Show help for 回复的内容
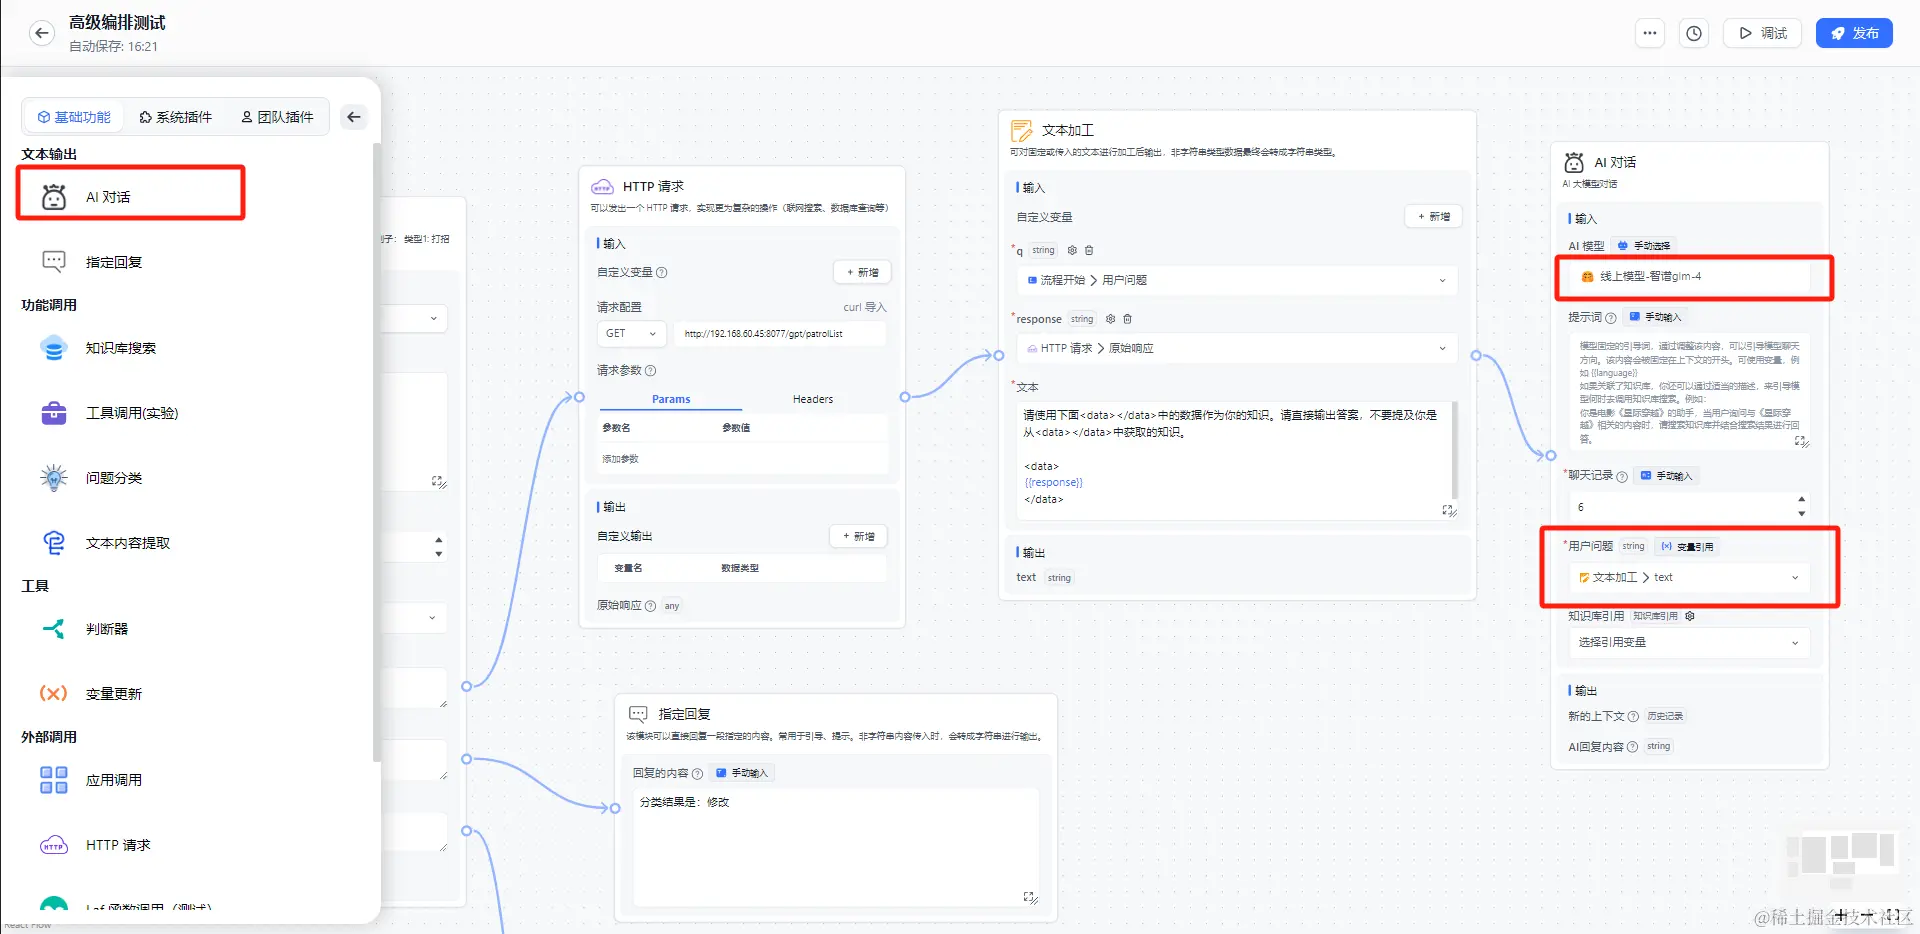The width and height of the screenshot is (1920, 934). 698,774
